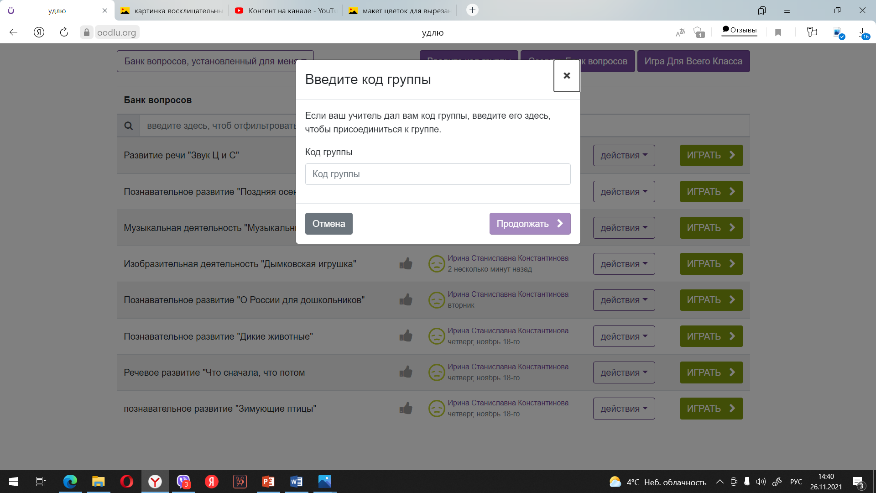The height and width of the screenshot is (493, 876).
Task: Close the group code dialog with X
Action: tap(566, 76)
